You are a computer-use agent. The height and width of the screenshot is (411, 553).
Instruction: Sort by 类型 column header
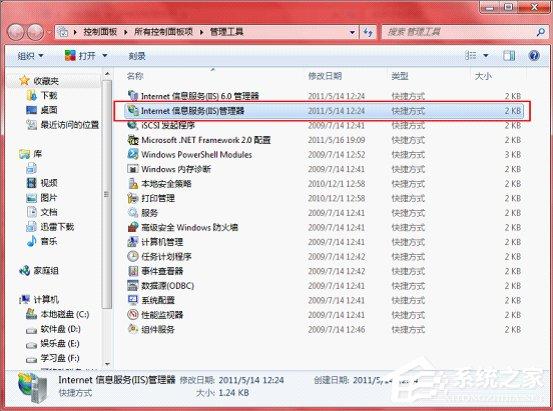coord(400,76)
